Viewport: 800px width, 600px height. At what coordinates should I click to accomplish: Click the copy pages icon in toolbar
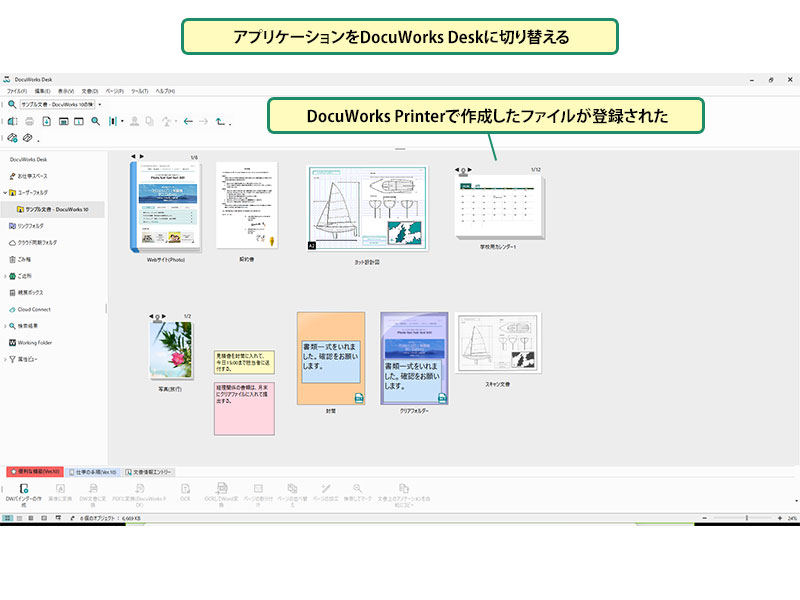(x=149, y=121)
